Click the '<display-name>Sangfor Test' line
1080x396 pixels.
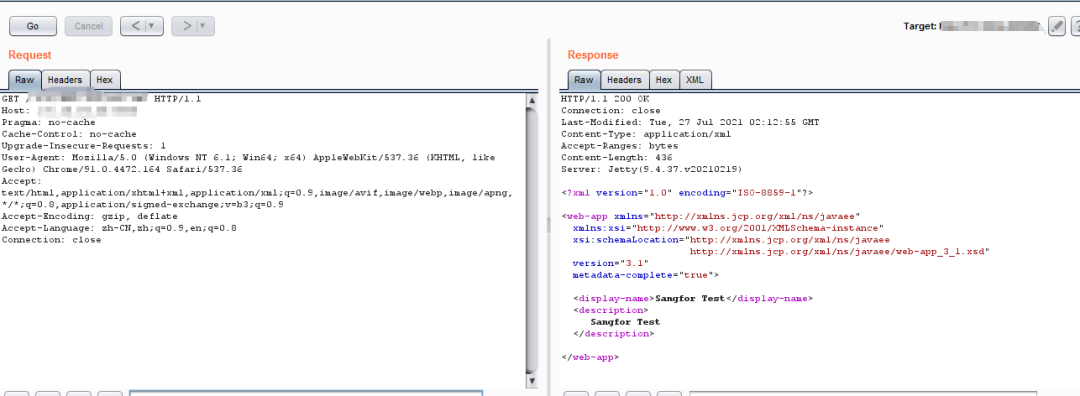point(693,298)
